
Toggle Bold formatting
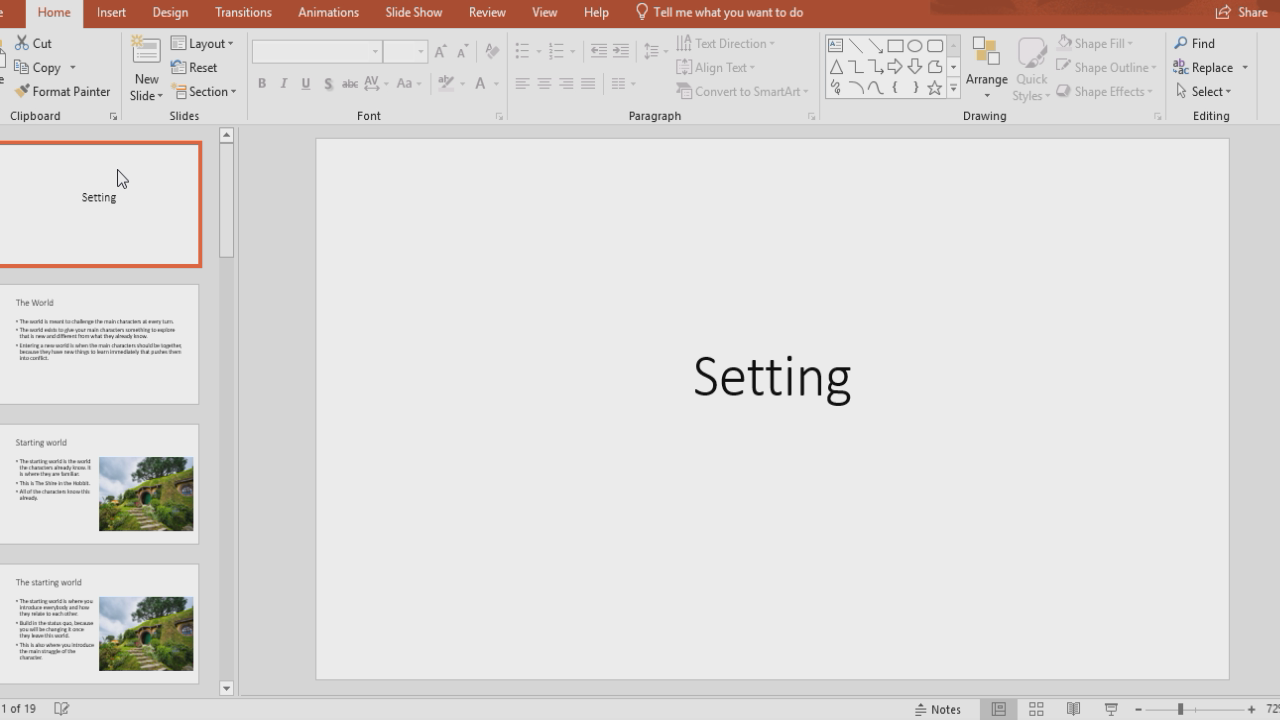262,84
